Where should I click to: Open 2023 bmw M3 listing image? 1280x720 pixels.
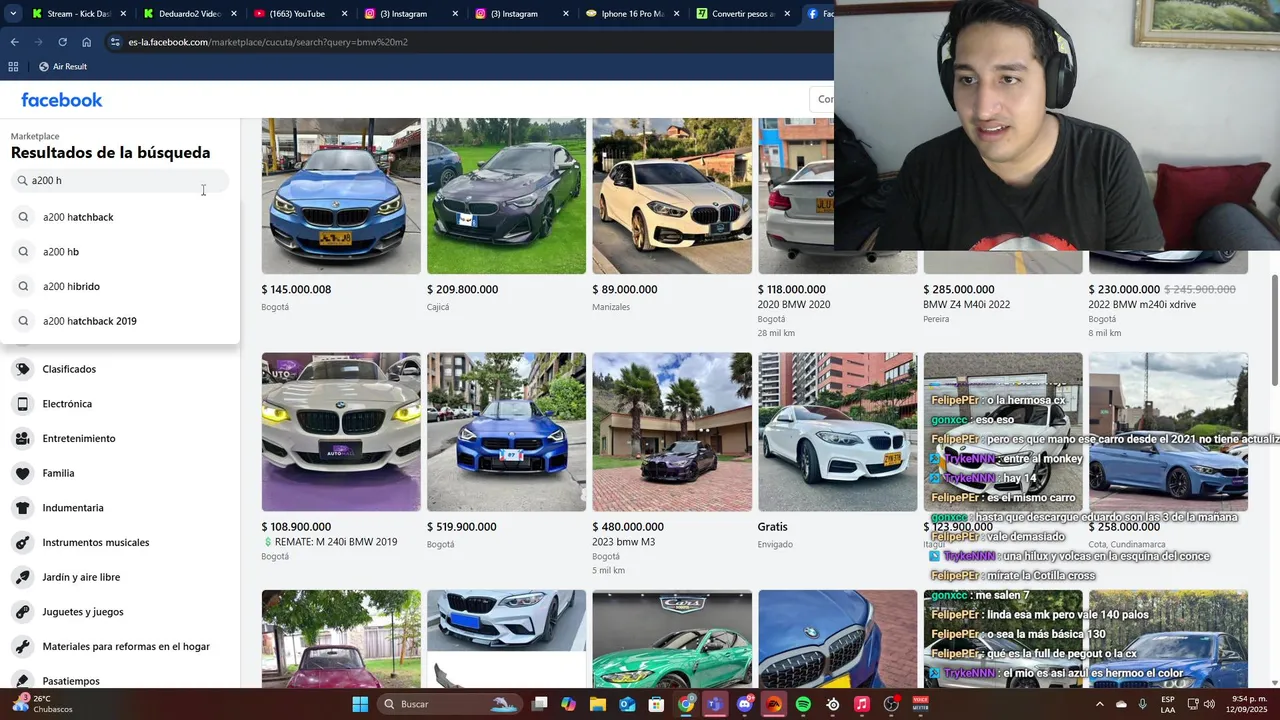pos(672,432)
